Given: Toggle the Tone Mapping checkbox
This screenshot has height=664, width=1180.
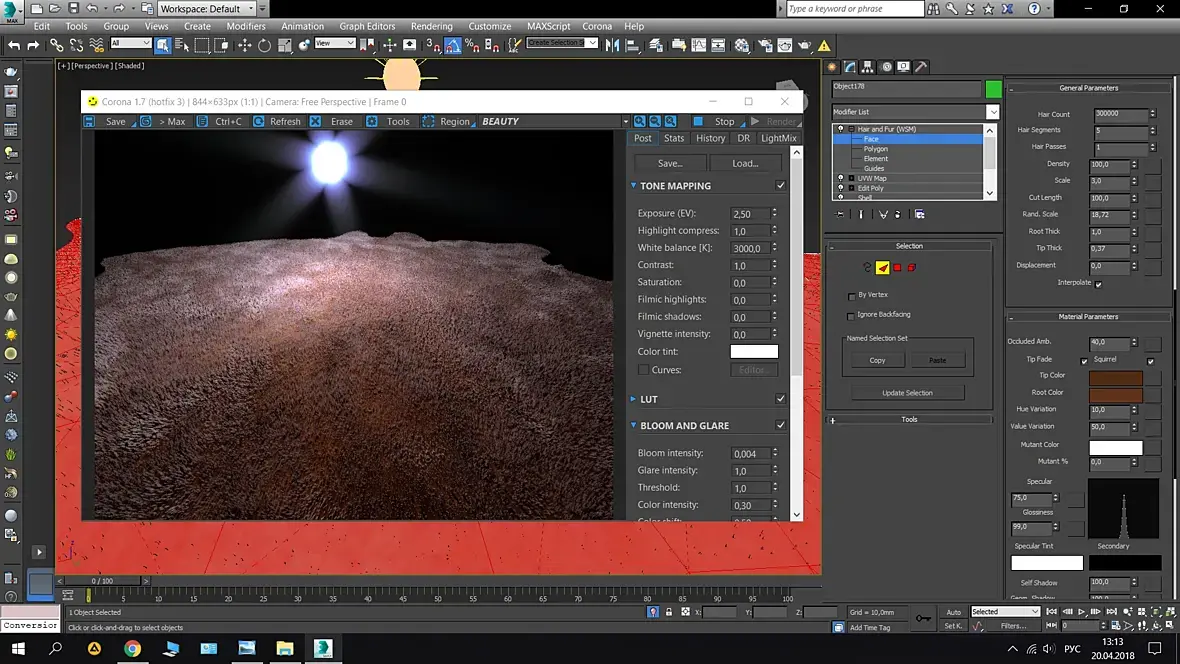Looking at the screenshot, I should (x=780, y=185).
